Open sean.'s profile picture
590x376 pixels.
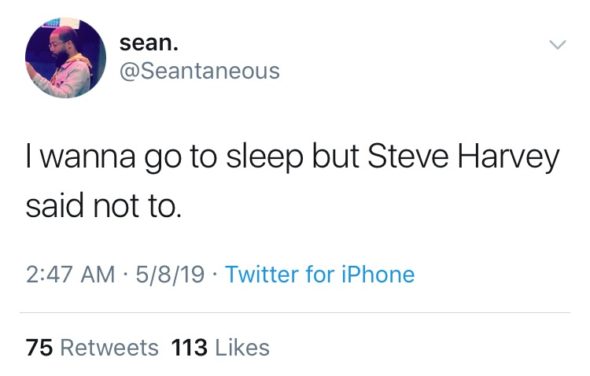(x=65, y=58)
